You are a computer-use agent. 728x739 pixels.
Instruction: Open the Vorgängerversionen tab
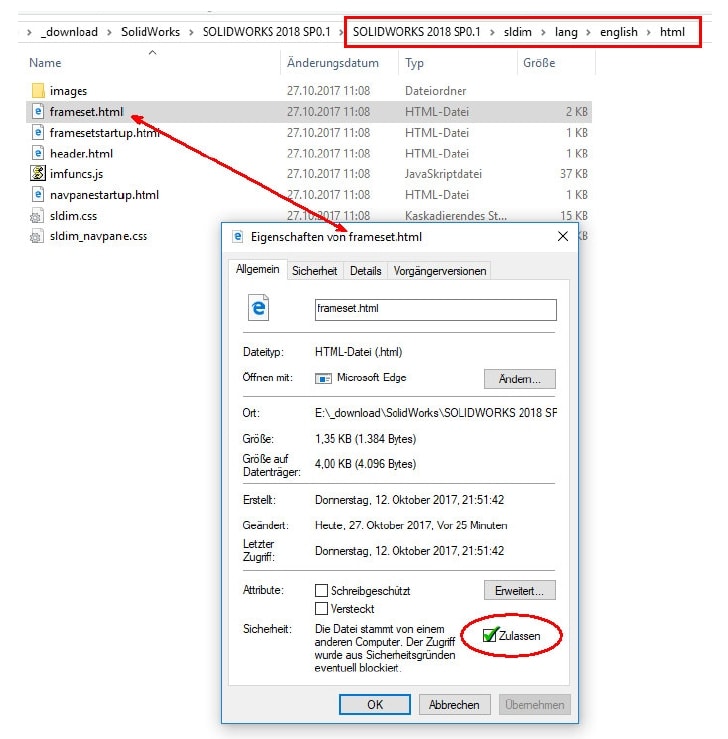click(440, 271)
